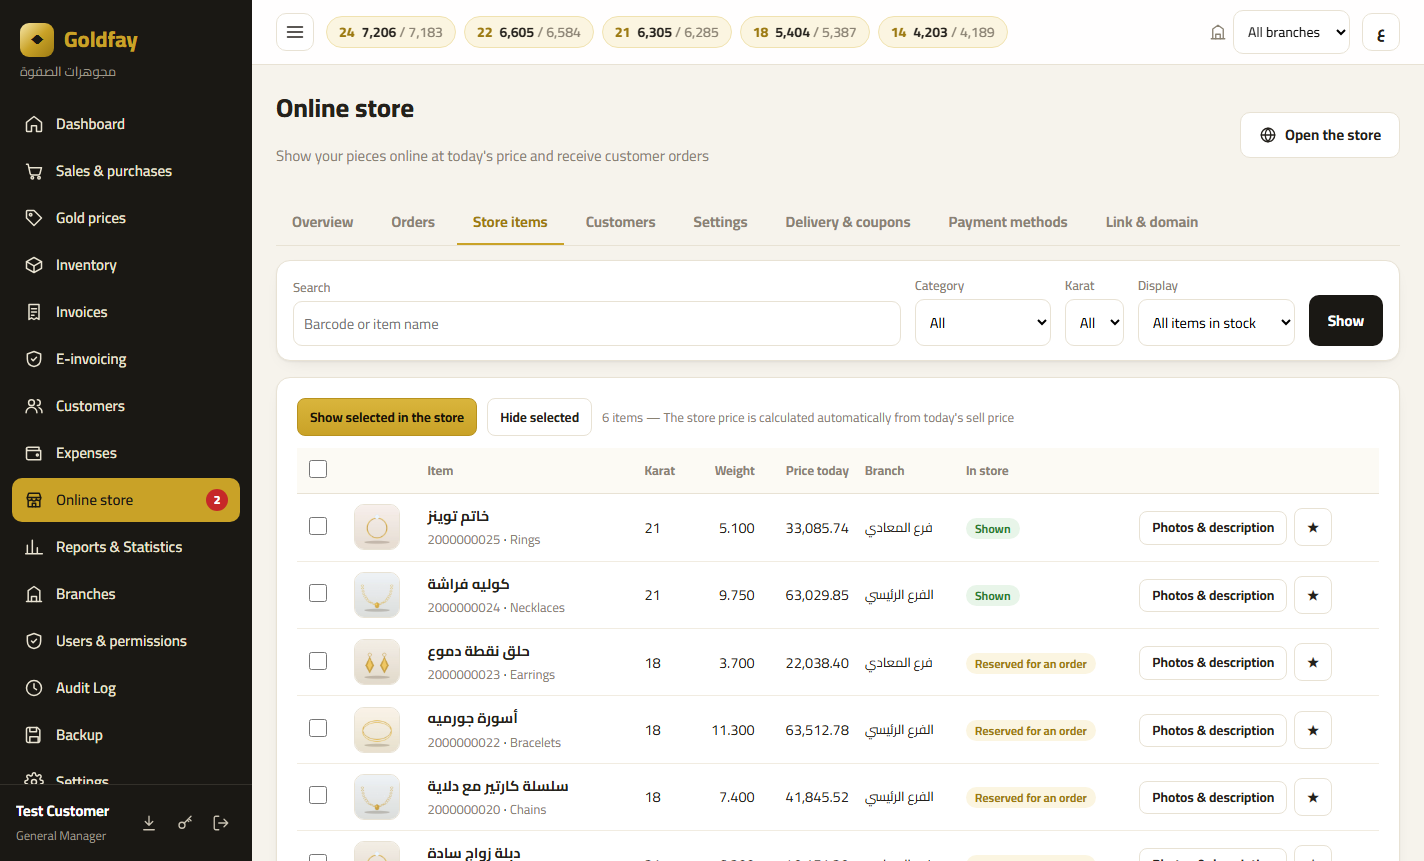Screen dimensions: 1424x861
Task: Click Reports & Statistics chart icon
Action: coord(34,547)
